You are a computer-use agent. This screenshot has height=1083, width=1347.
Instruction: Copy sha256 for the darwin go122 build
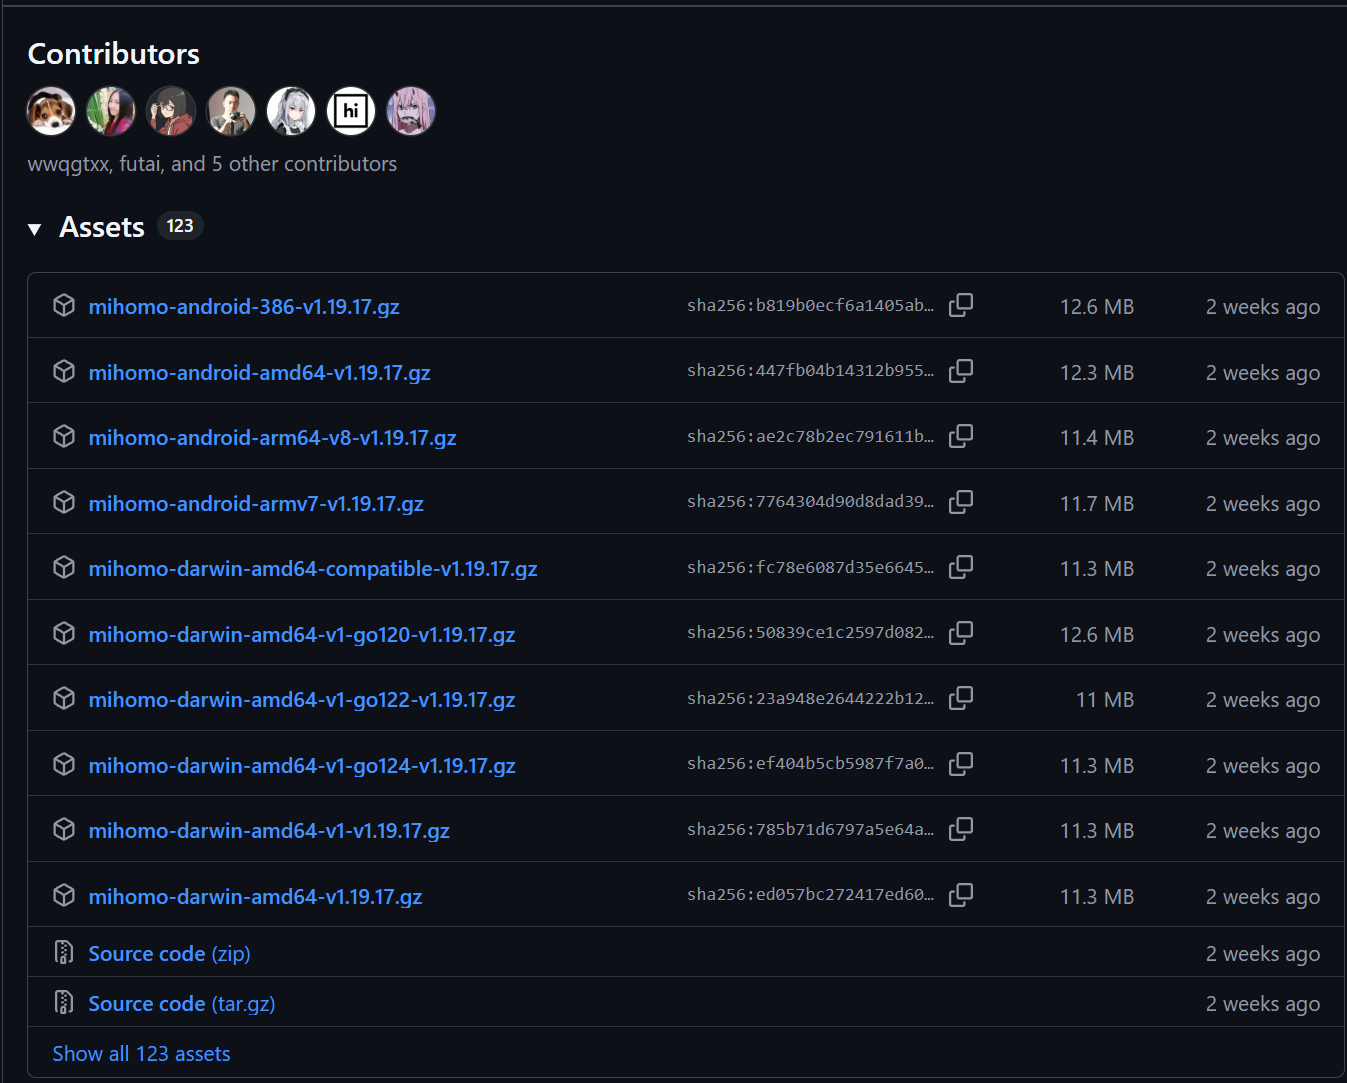(x=960, y=698)
